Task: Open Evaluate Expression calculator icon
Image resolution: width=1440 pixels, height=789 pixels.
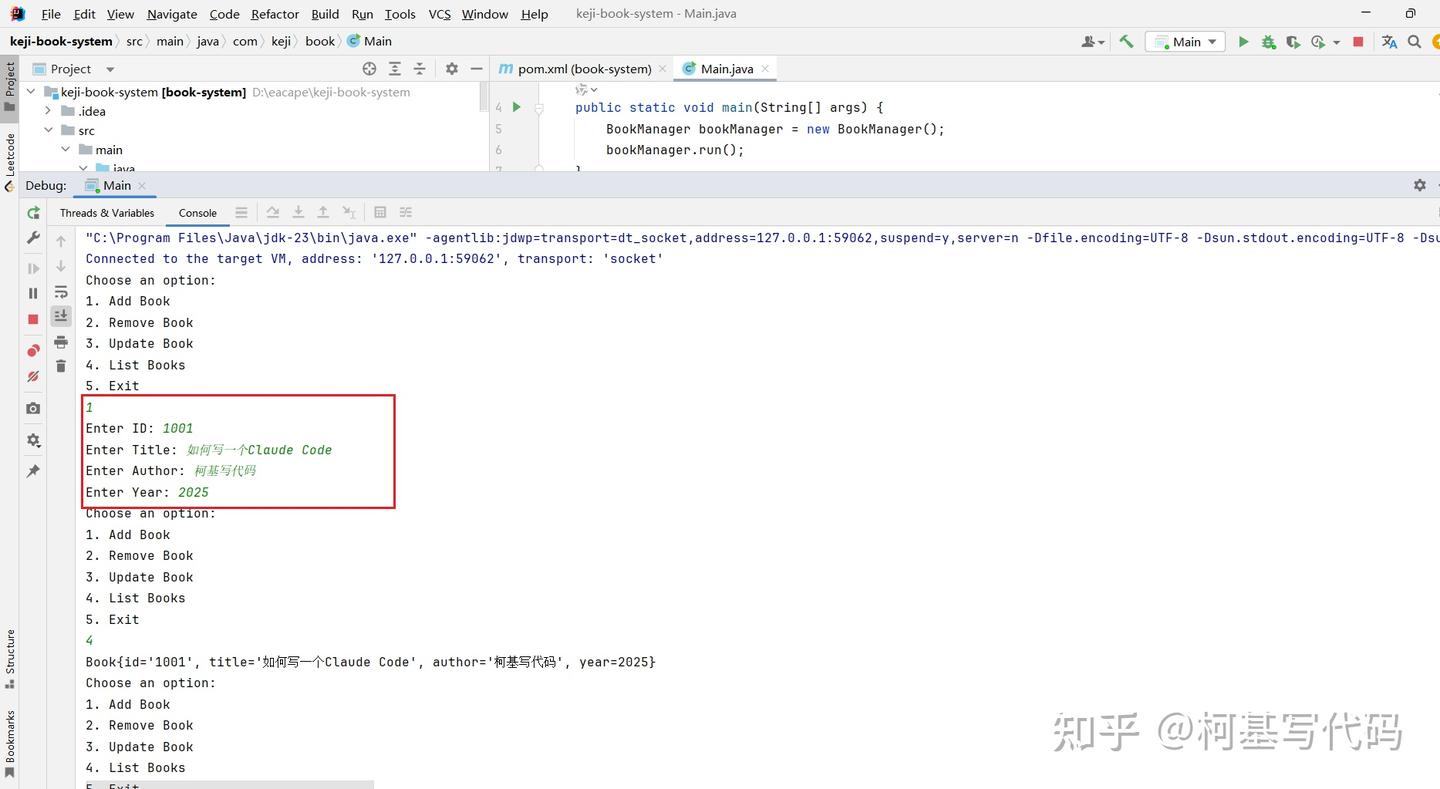Action: 380,212
